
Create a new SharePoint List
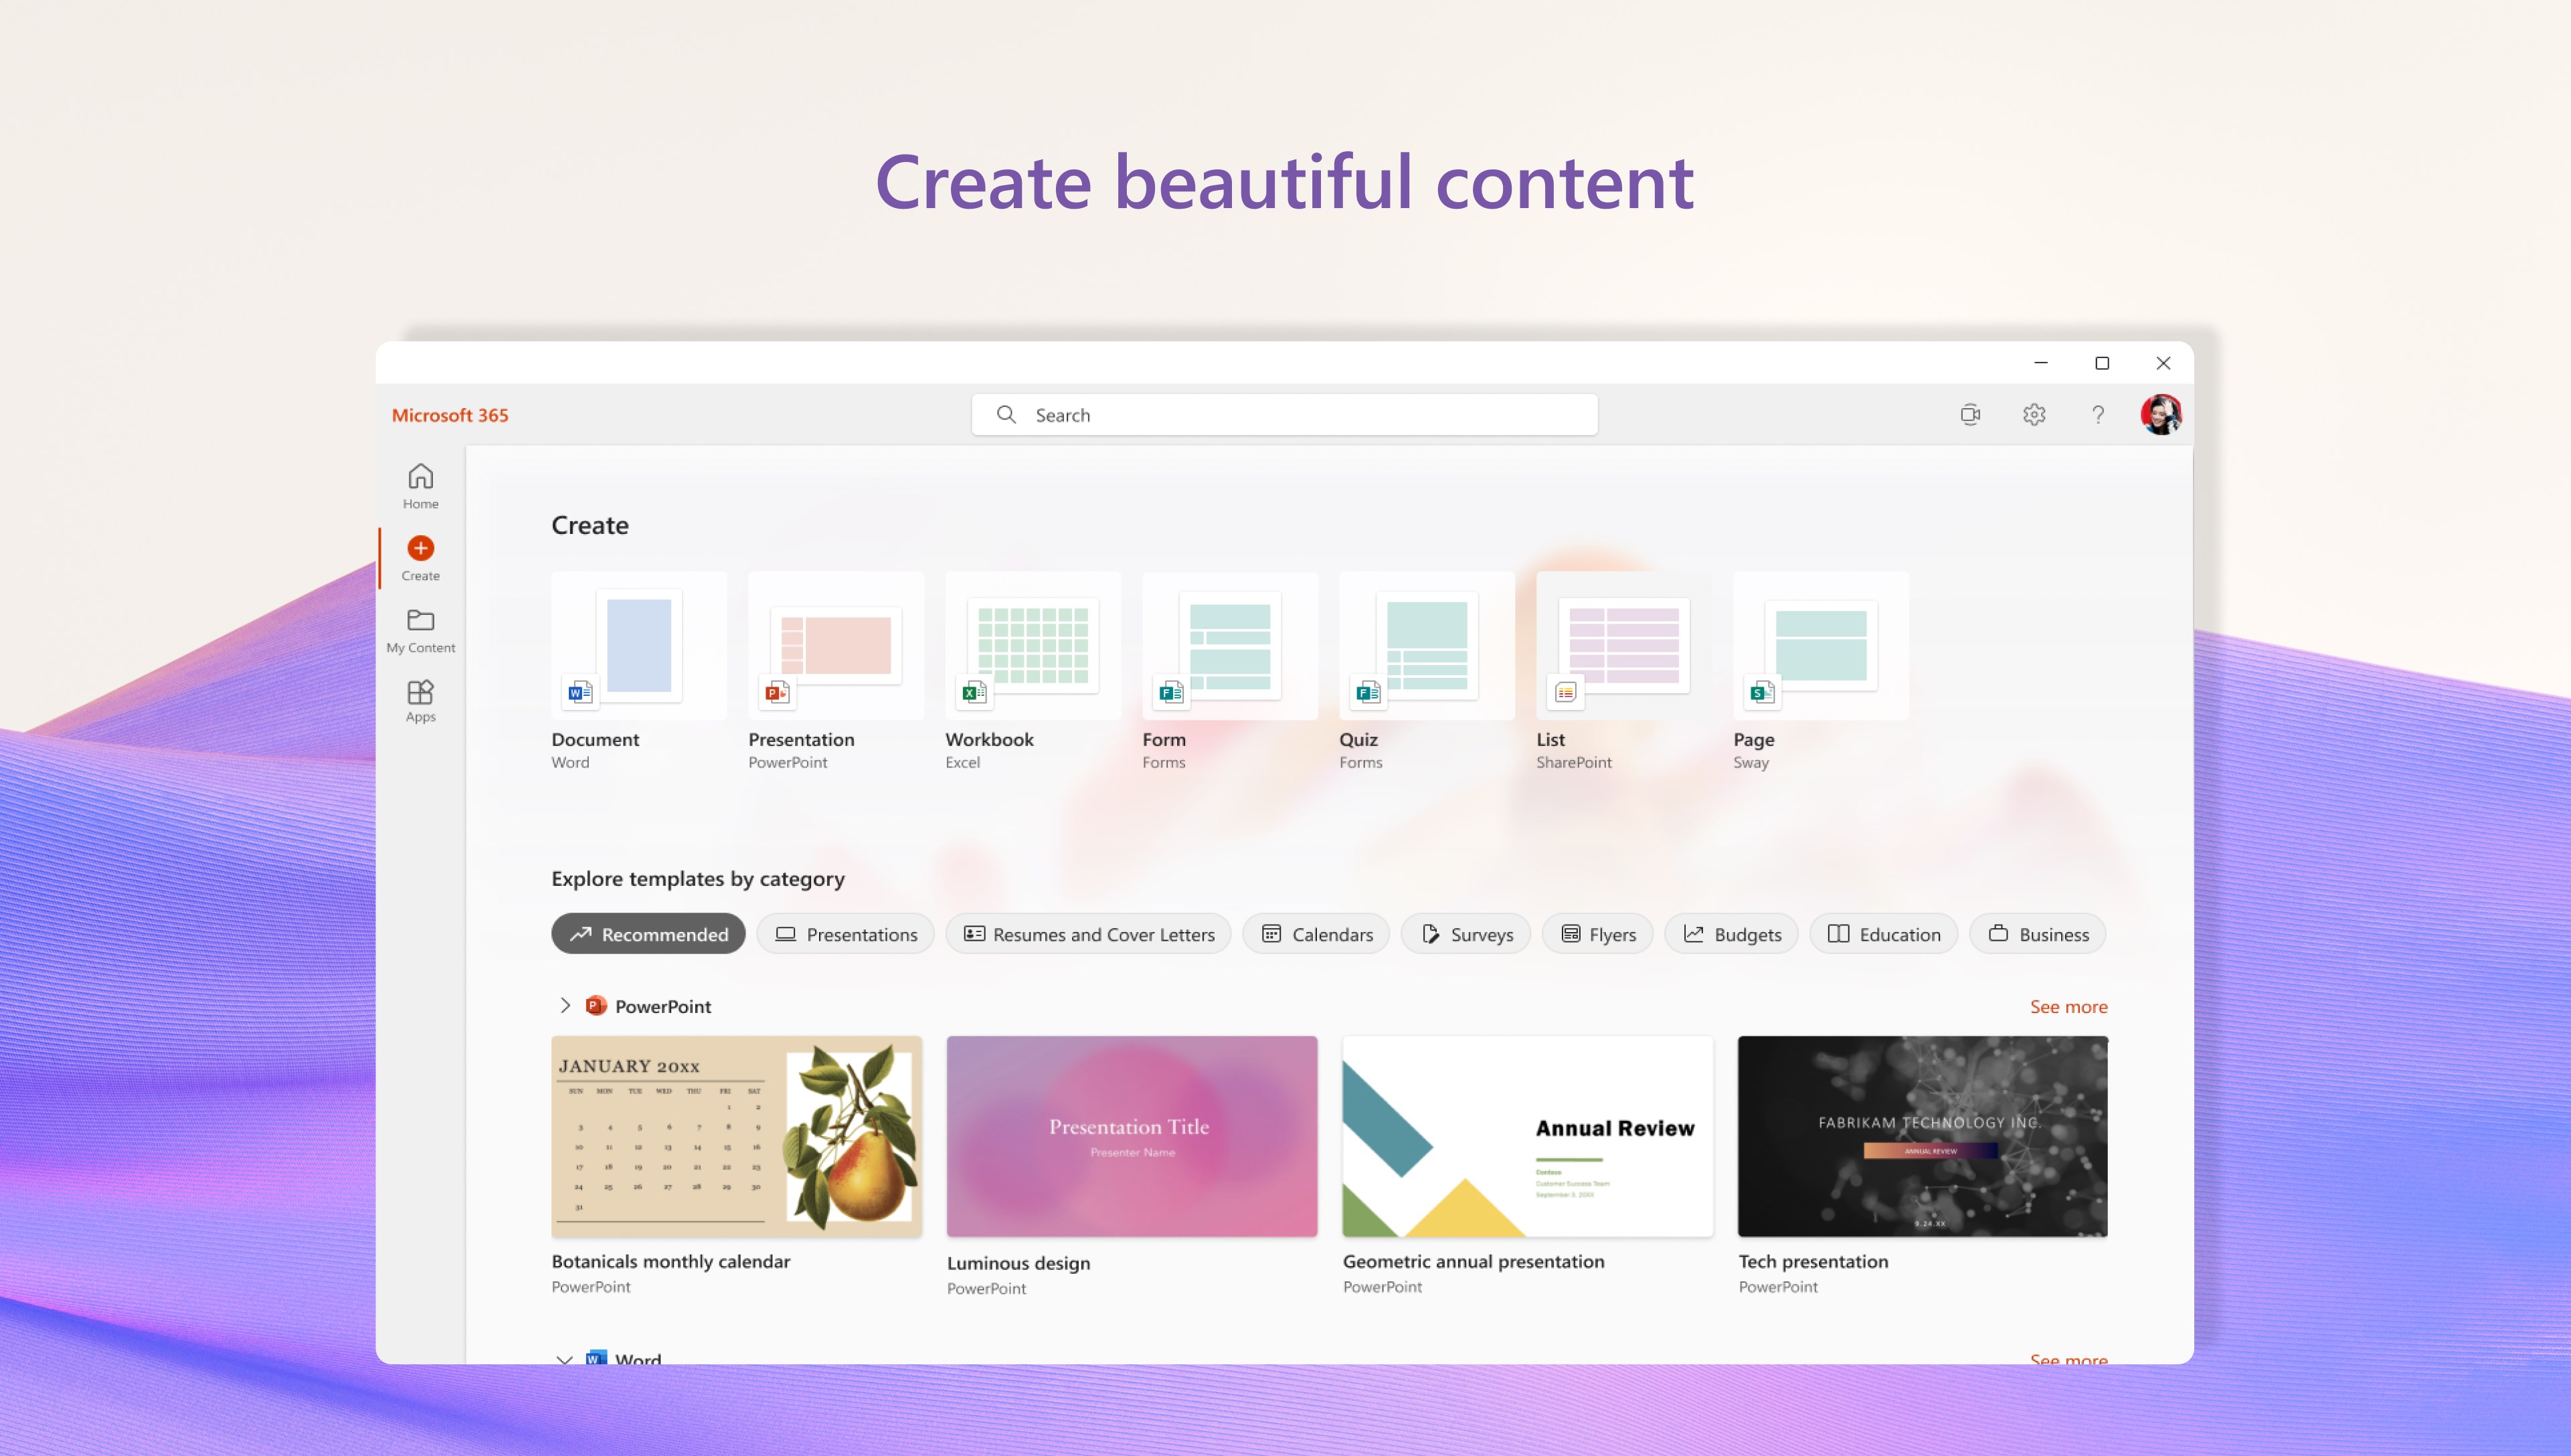(1623, 647)
